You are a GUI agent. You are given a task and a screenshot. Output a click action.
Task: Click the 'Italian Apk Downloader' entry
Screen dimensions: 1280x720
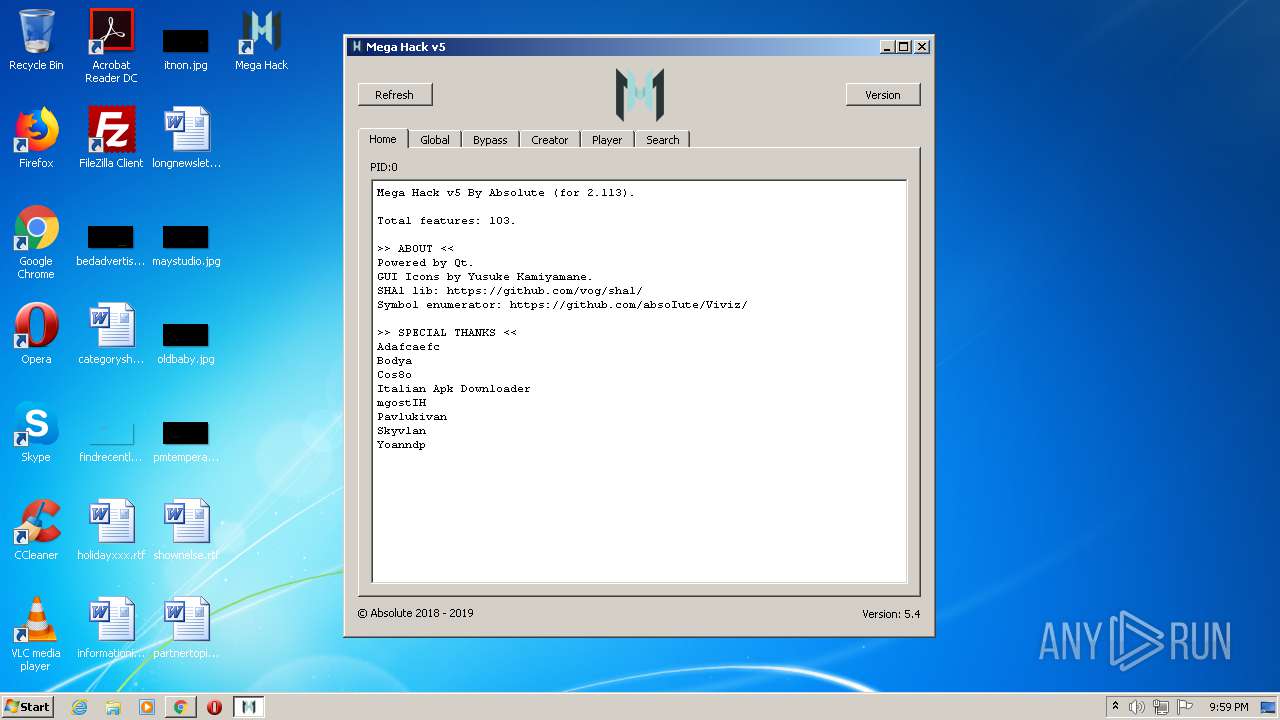click(454, 389)
